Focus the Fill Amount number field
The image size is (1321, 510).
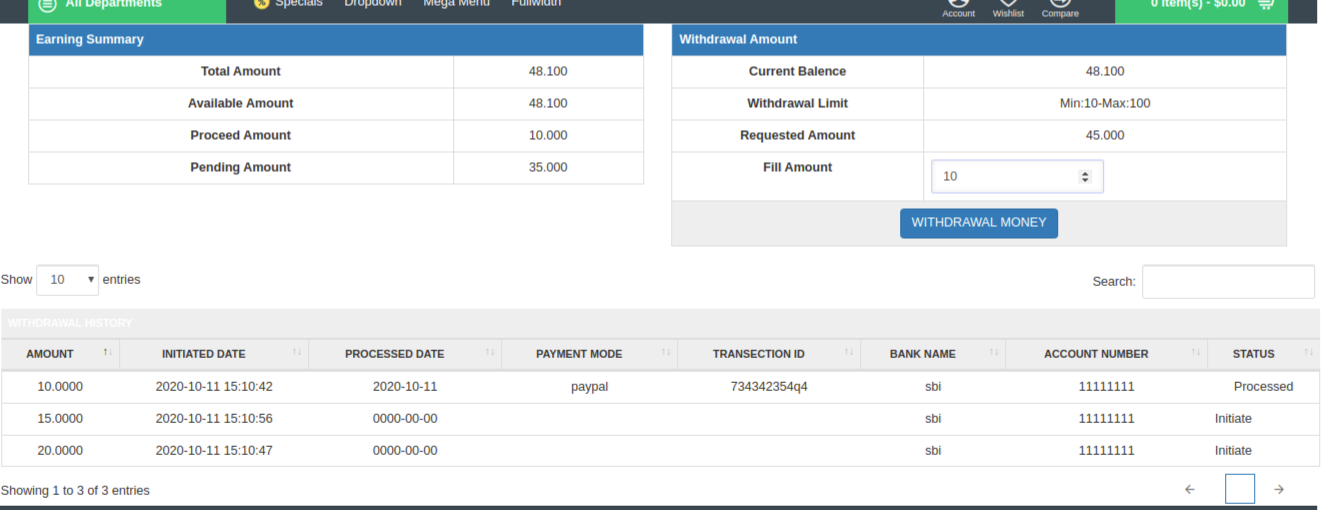(1017, 176)
